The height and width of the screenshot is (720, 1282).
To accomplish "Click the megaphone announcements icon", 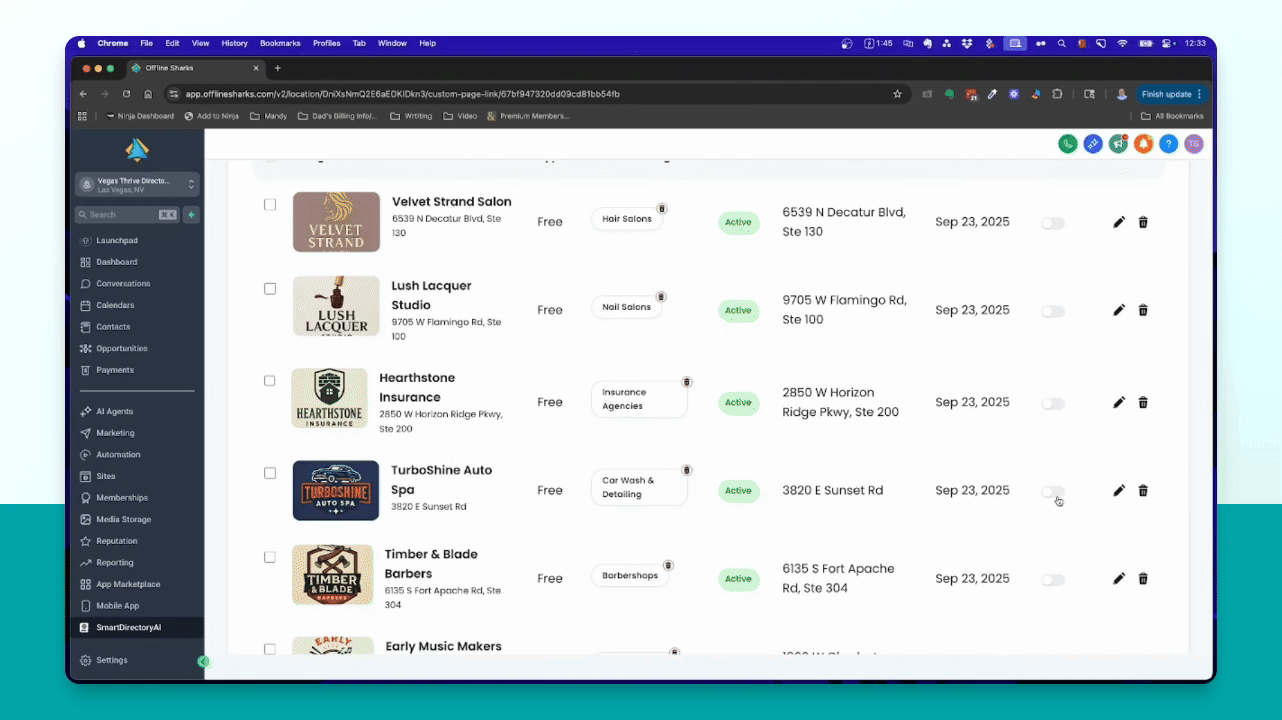I will click(1118, 144).
